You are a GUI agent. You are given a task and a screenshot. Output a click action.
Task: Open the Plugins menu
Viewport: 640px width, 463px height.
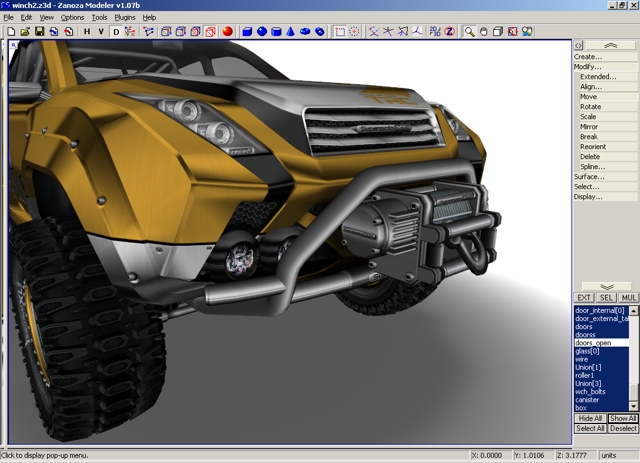point(124,17)
